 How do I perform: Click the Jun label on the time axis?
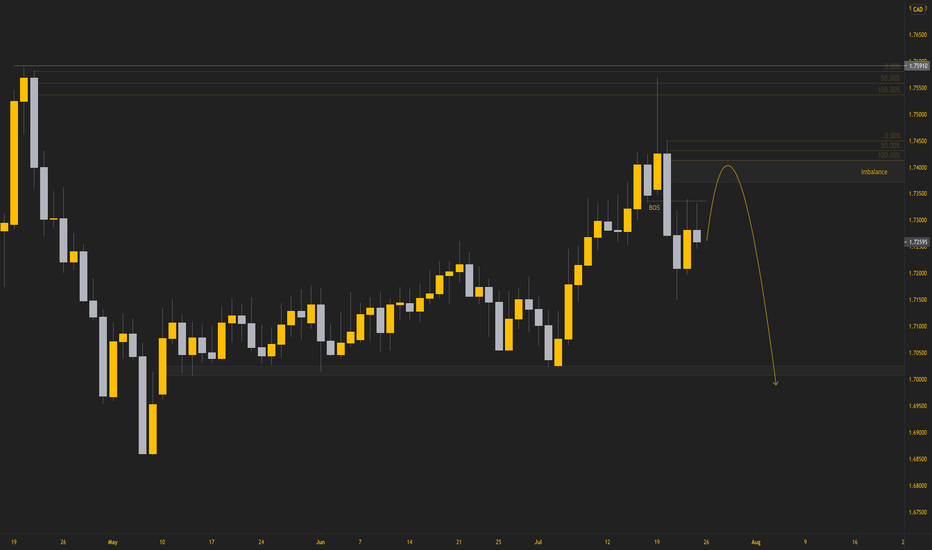pos(320,542)
